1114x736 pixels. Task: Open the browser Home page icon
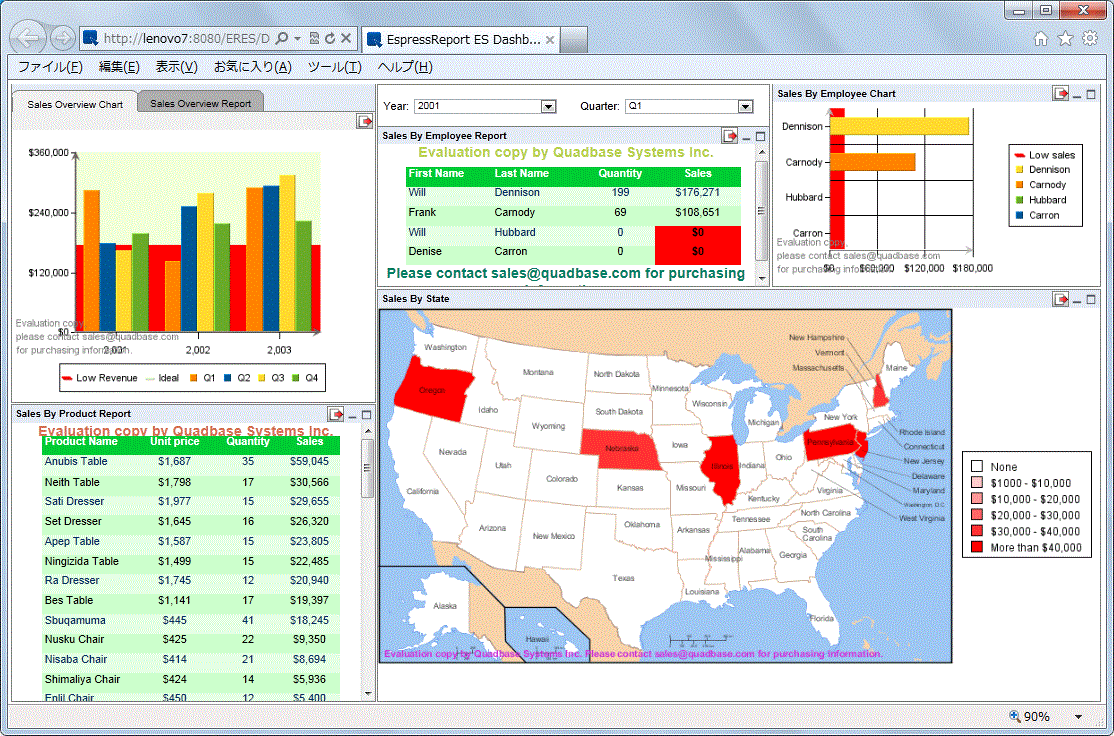1041,38
